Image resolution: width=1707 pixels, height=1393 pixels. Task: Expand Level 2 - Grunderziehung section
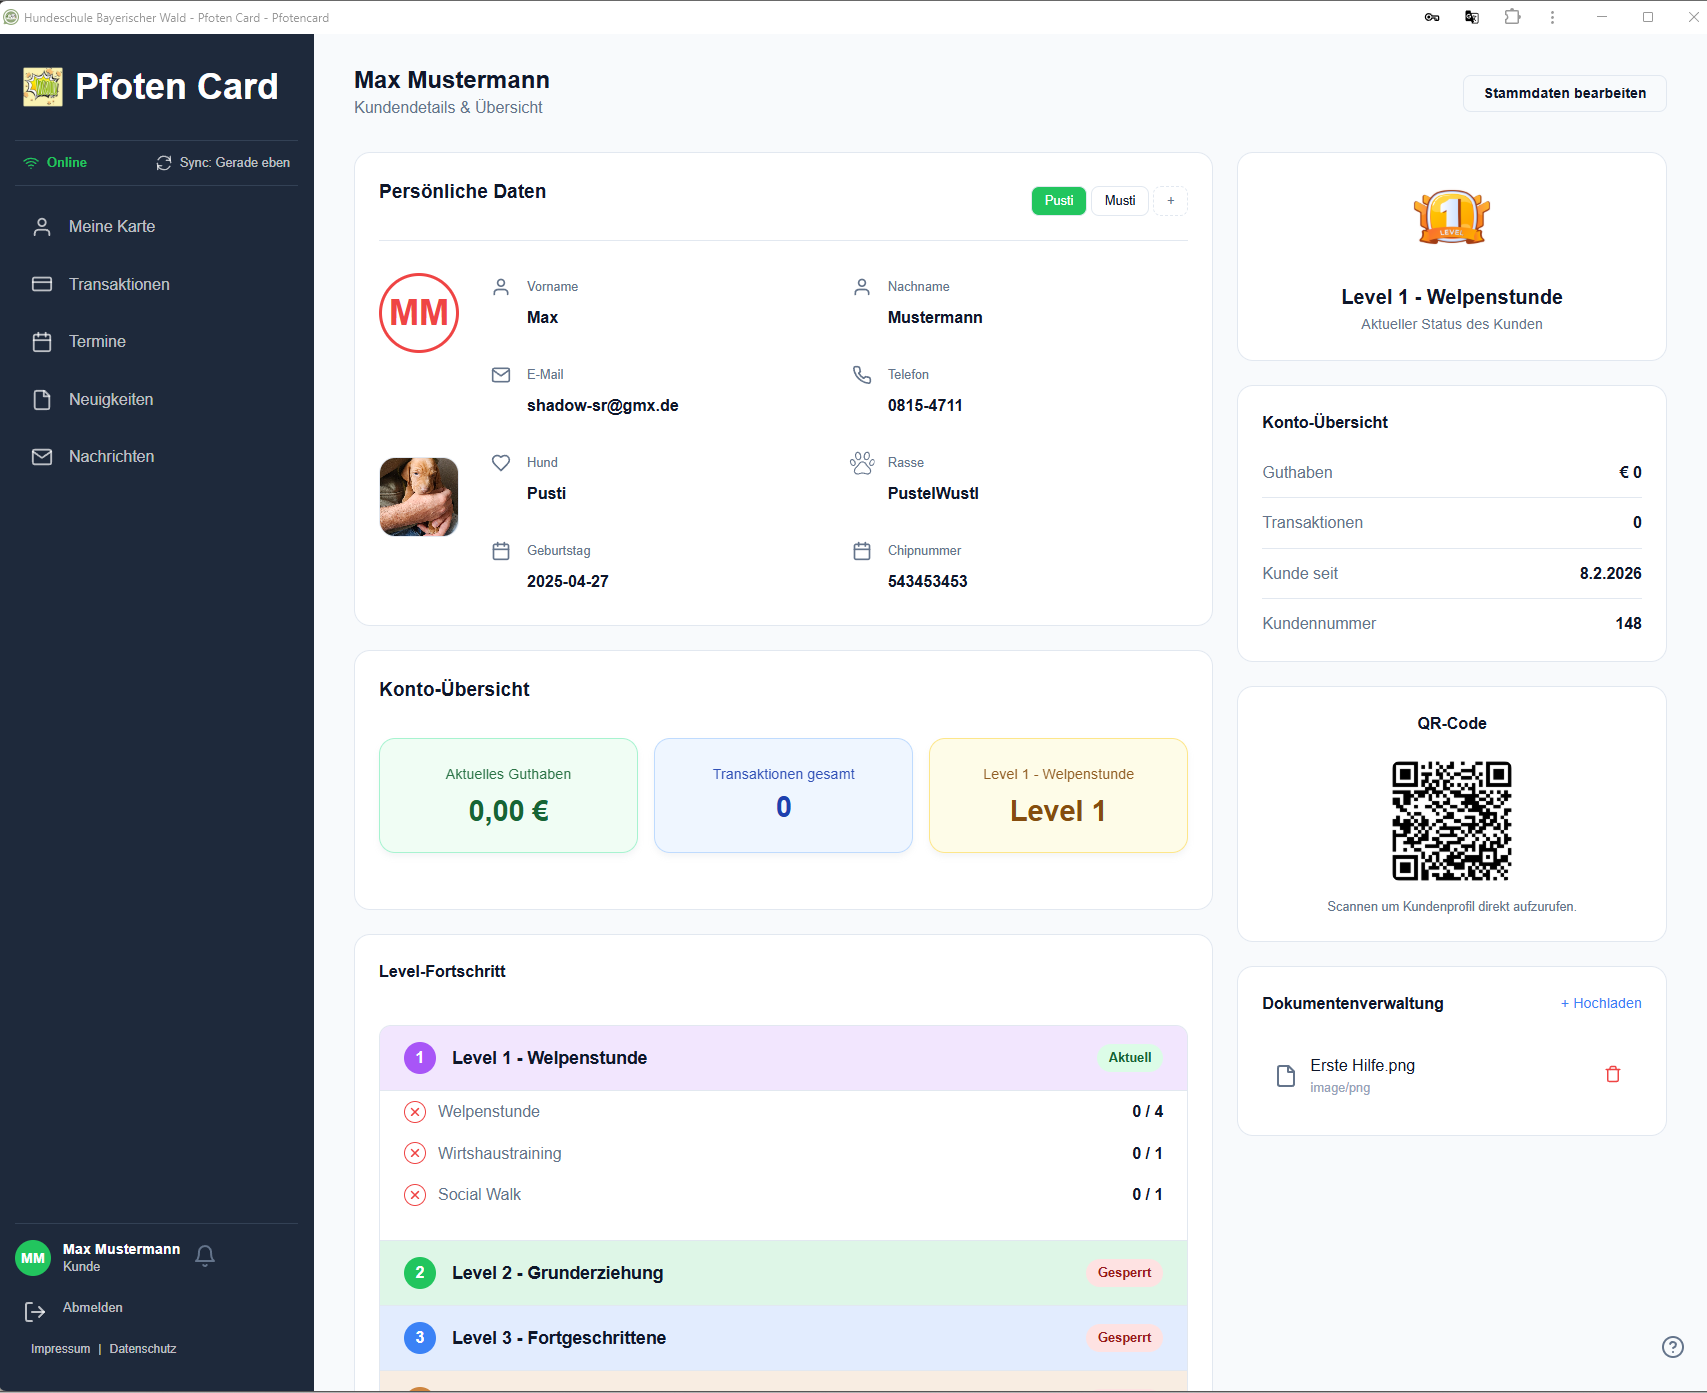782,1273
